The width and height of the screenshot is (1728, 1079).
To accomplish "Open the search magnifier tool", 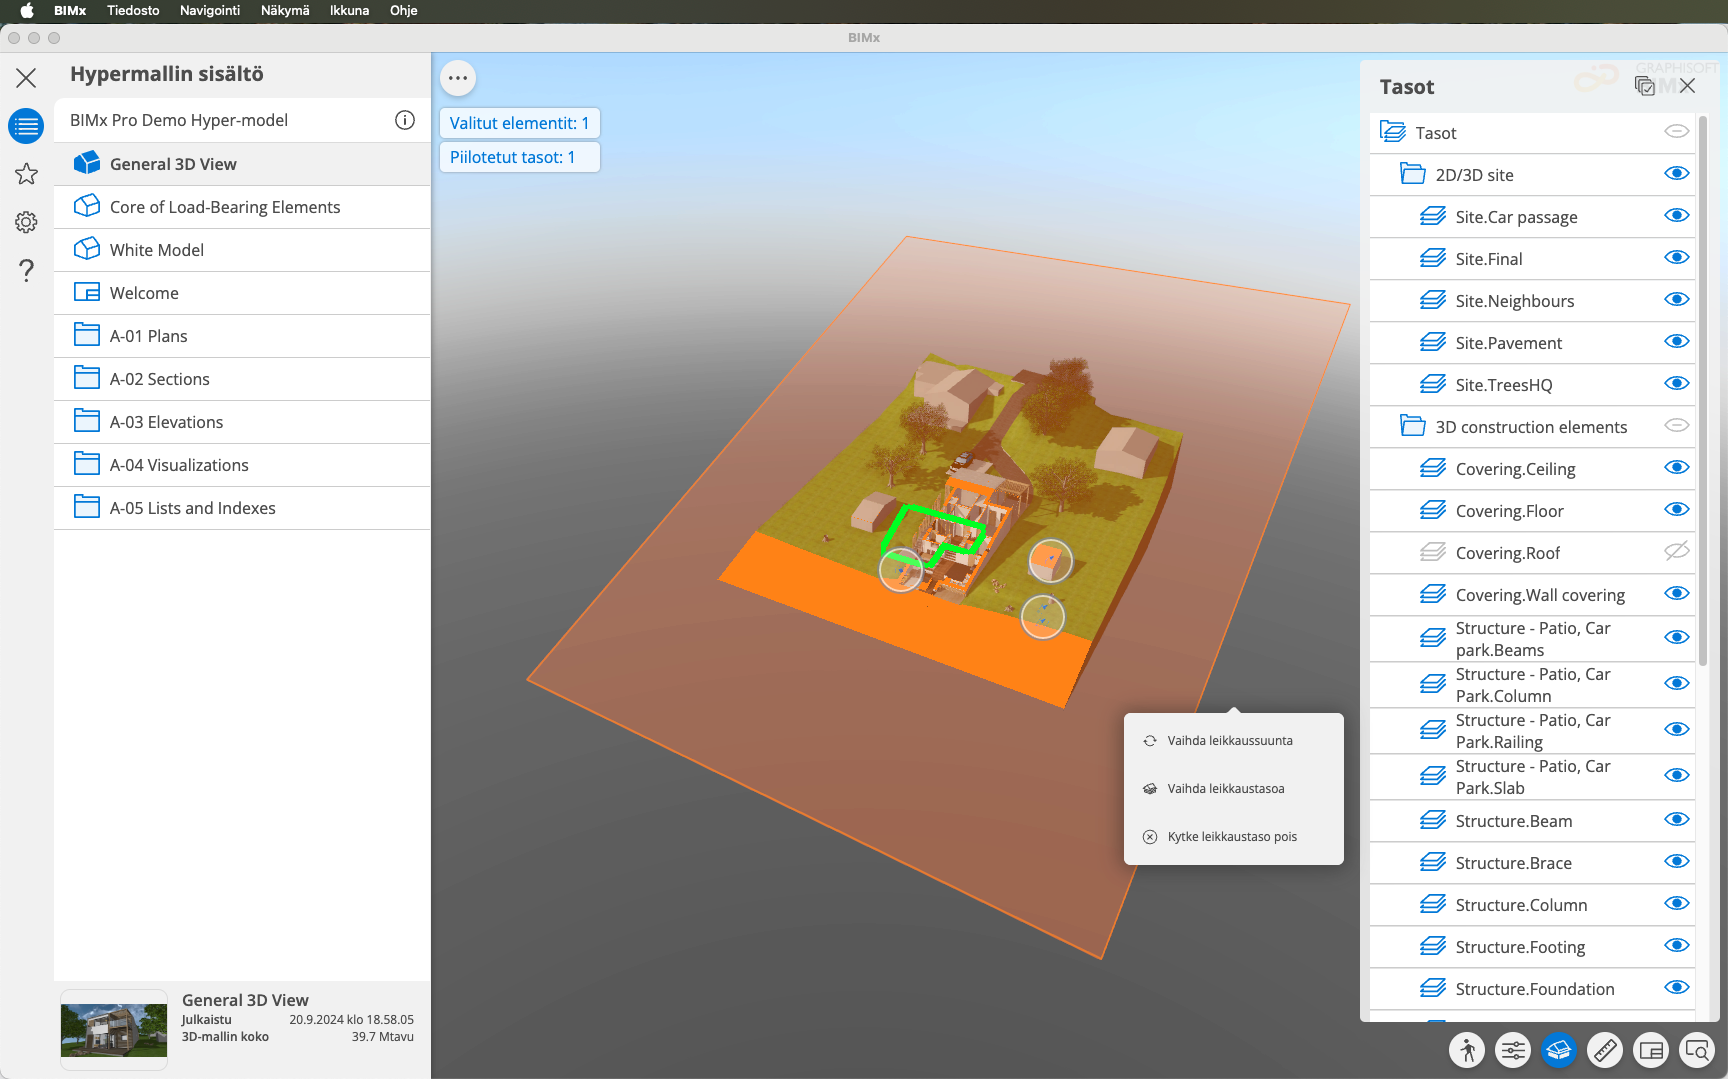I will click(x=1697, y=1050).
